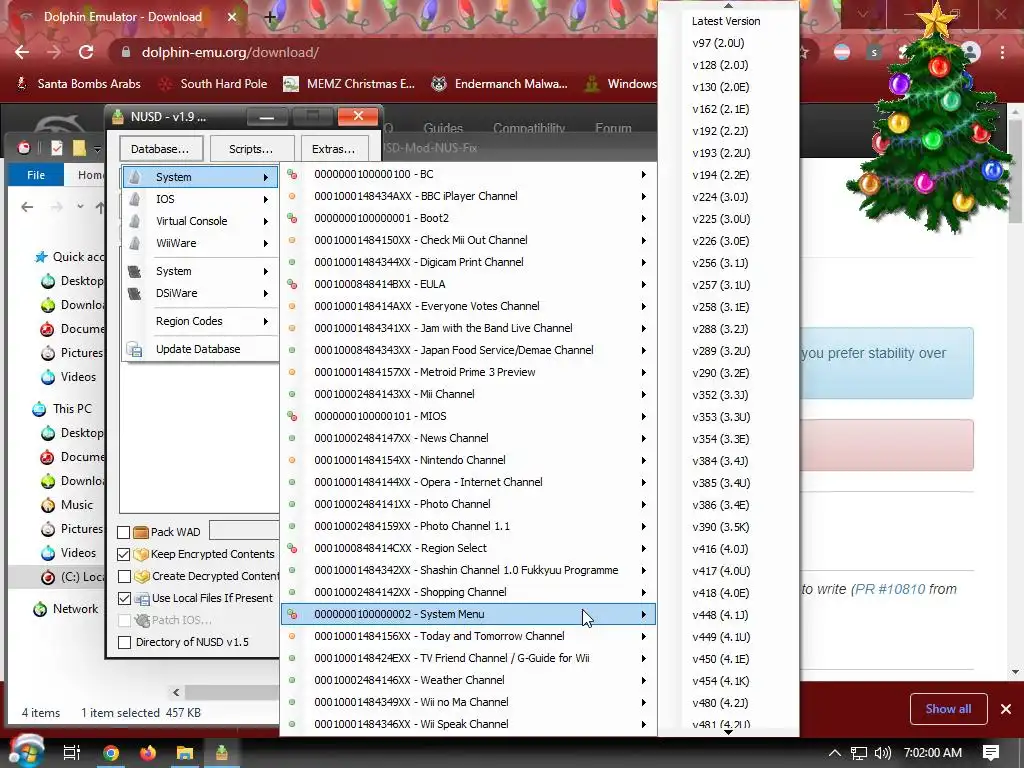1024x768 pixels.
Task: Select the System Menu title entry
Action: tap(468, 614)
